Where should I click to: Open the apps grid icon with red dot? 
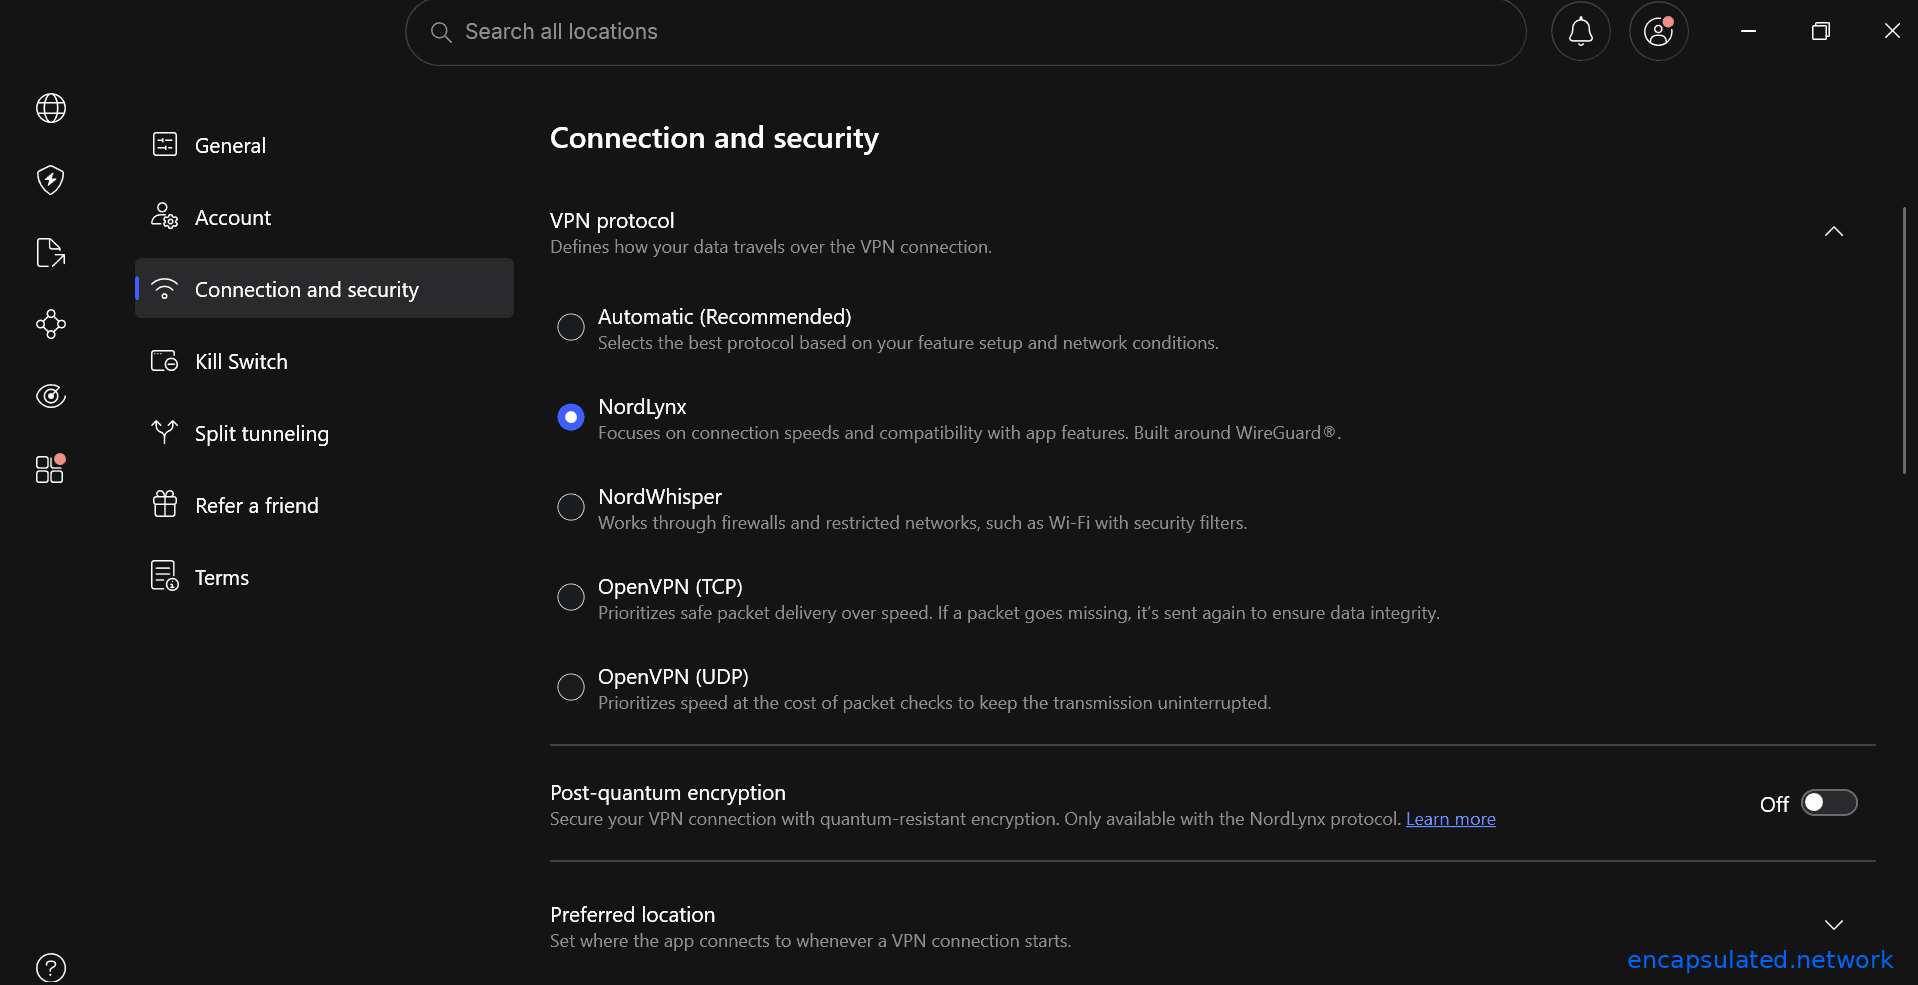(50, 469)
